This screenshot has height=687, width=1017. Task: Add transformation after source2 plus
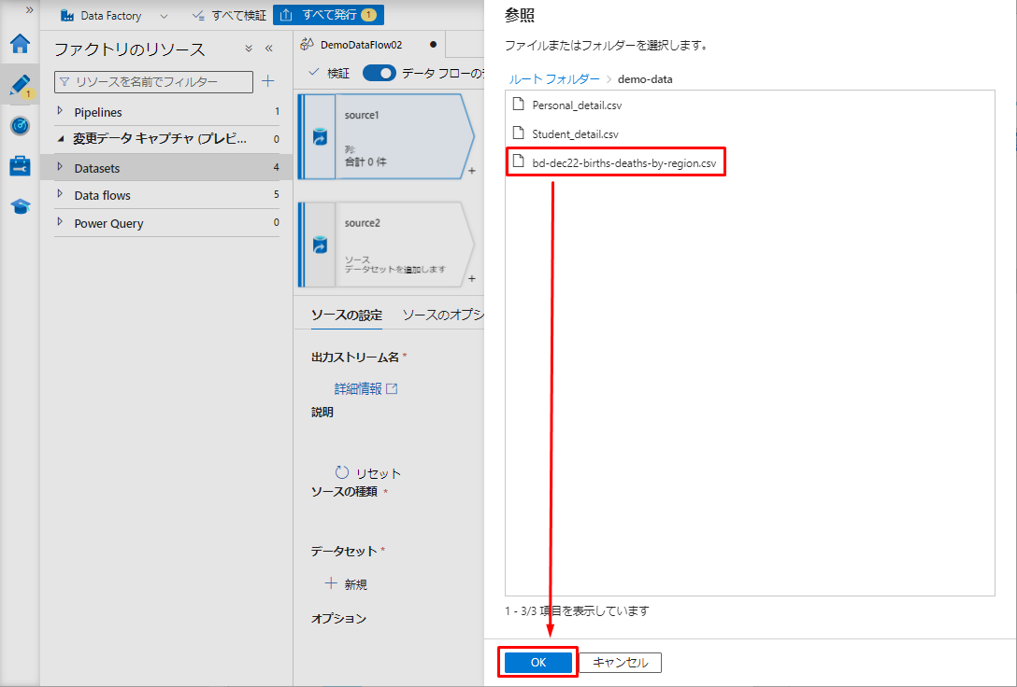(x=472, y=278)
